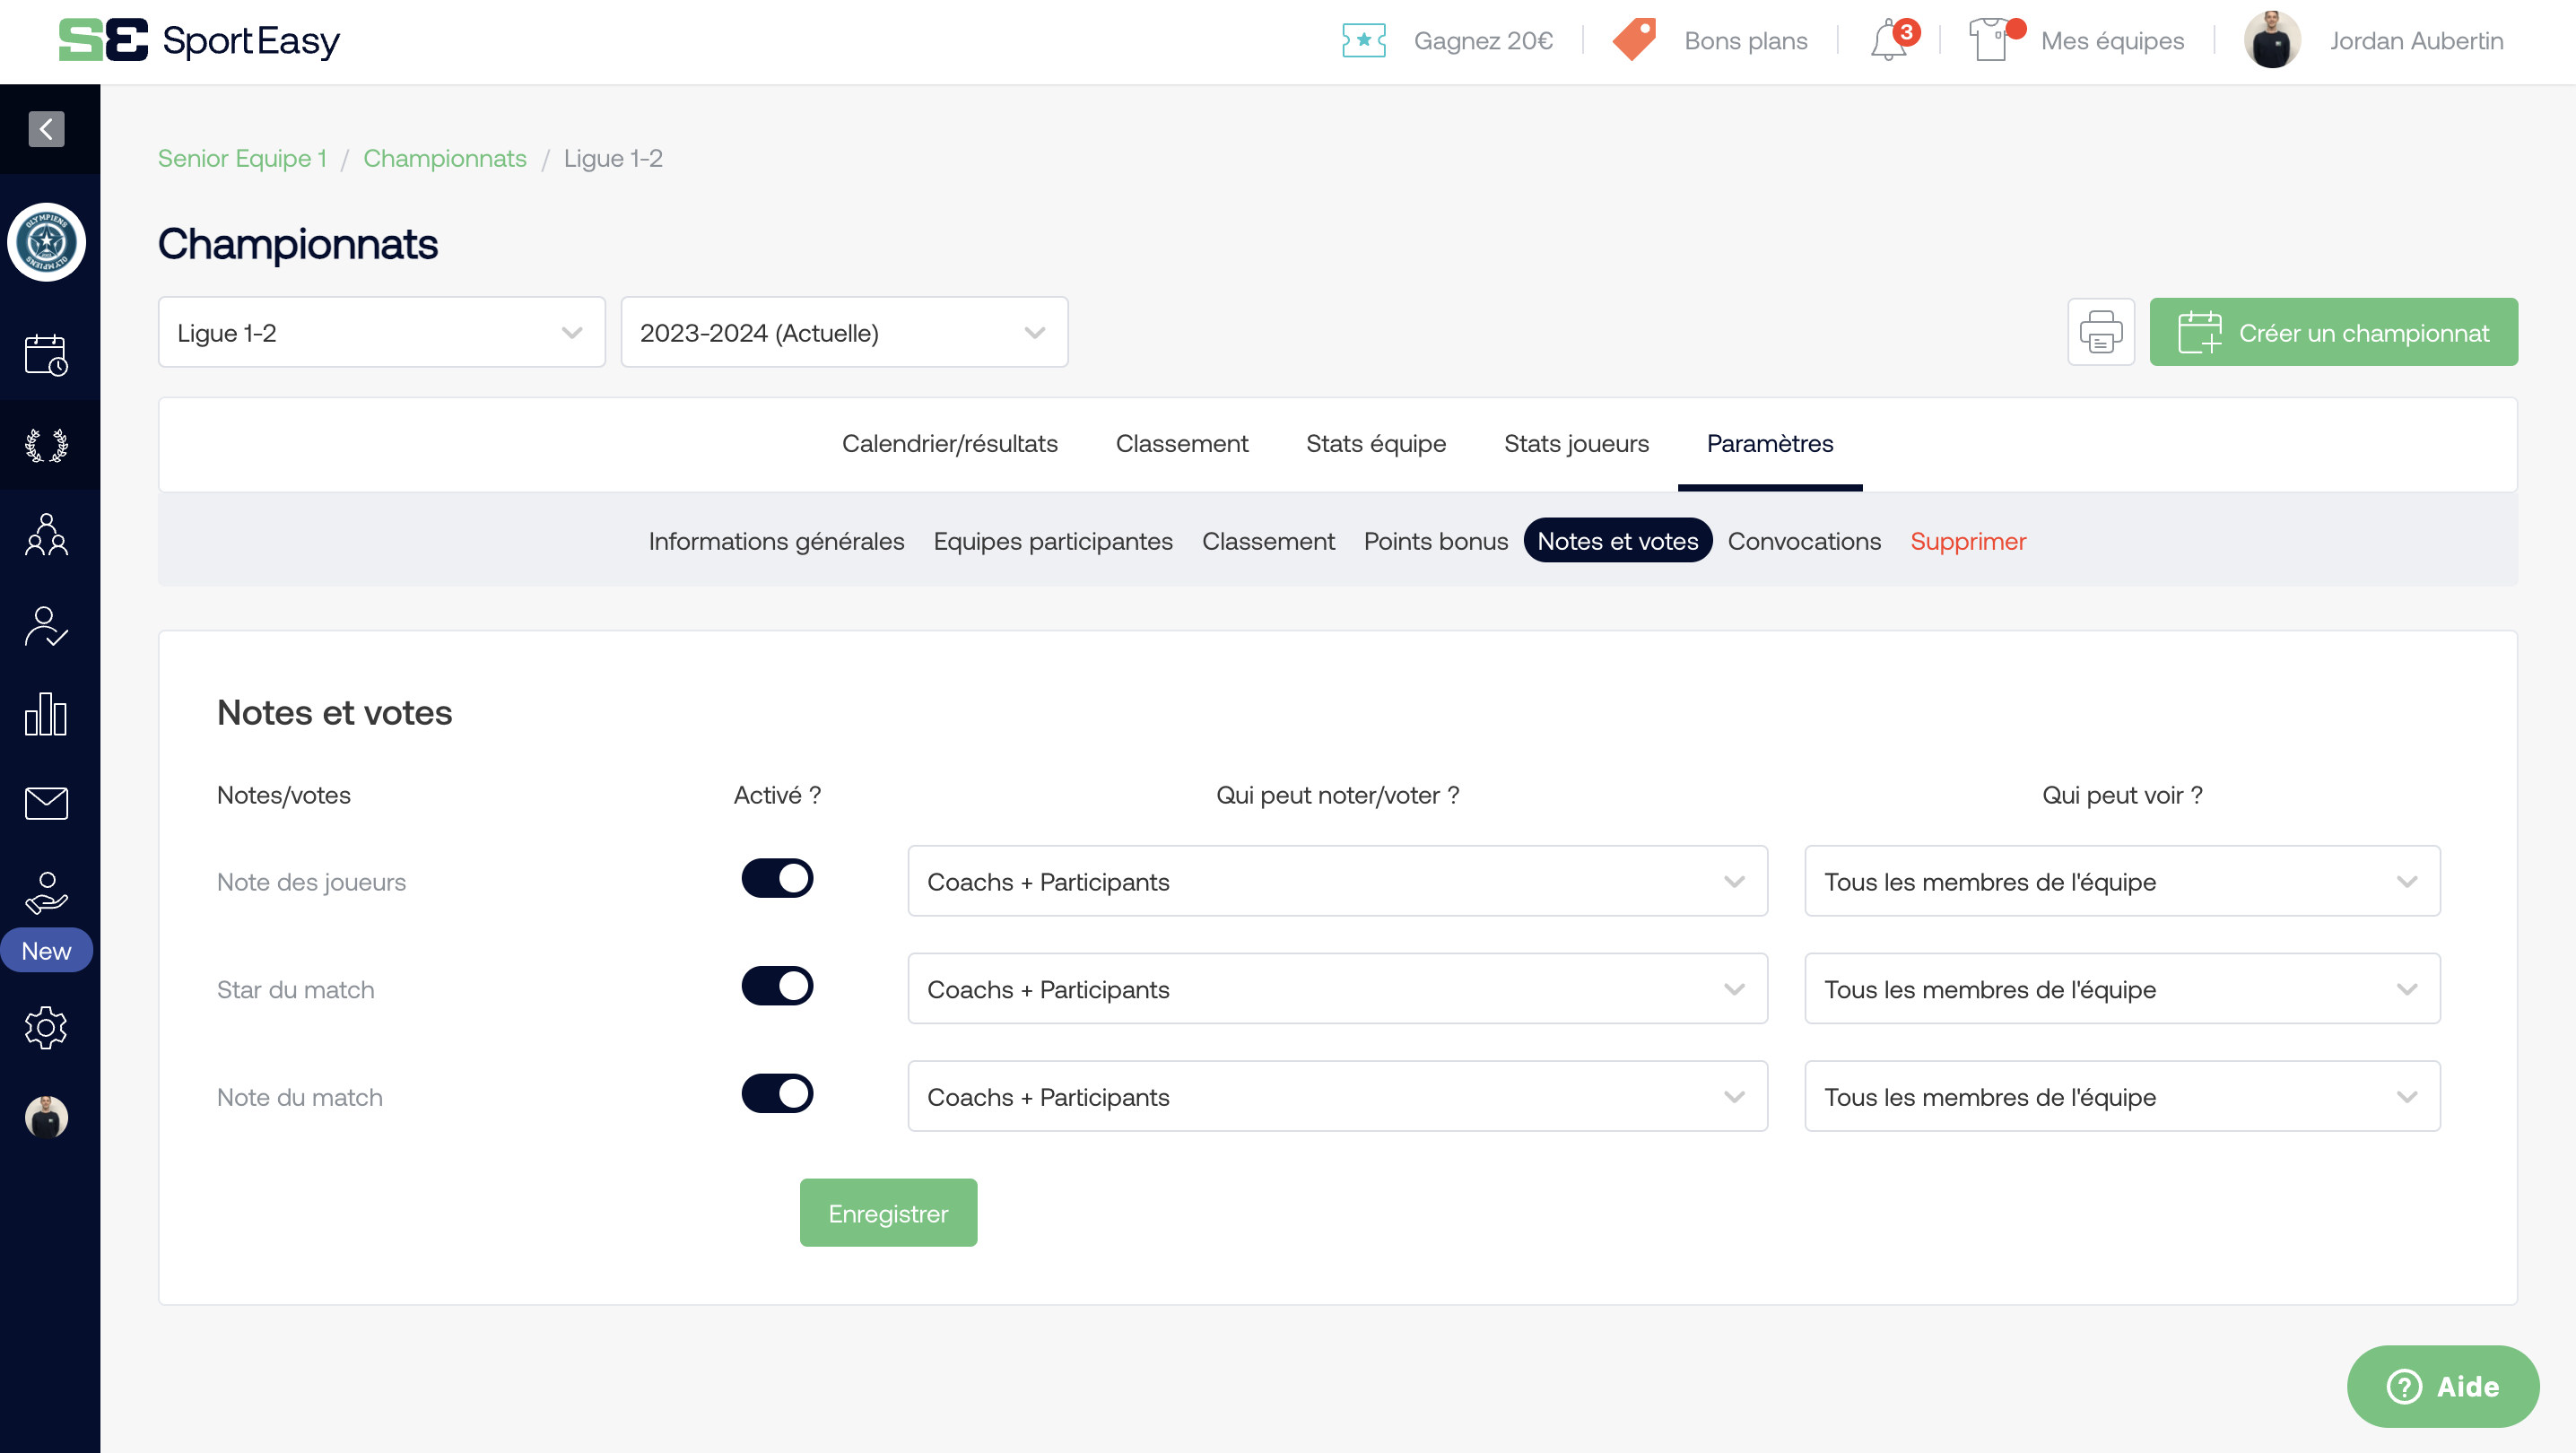Image resolution: width=2576 pixels, height=1453 pixels.
Task: Click the 'Star du match' row label
Action: pyautogui.click(x=295, y=989)
